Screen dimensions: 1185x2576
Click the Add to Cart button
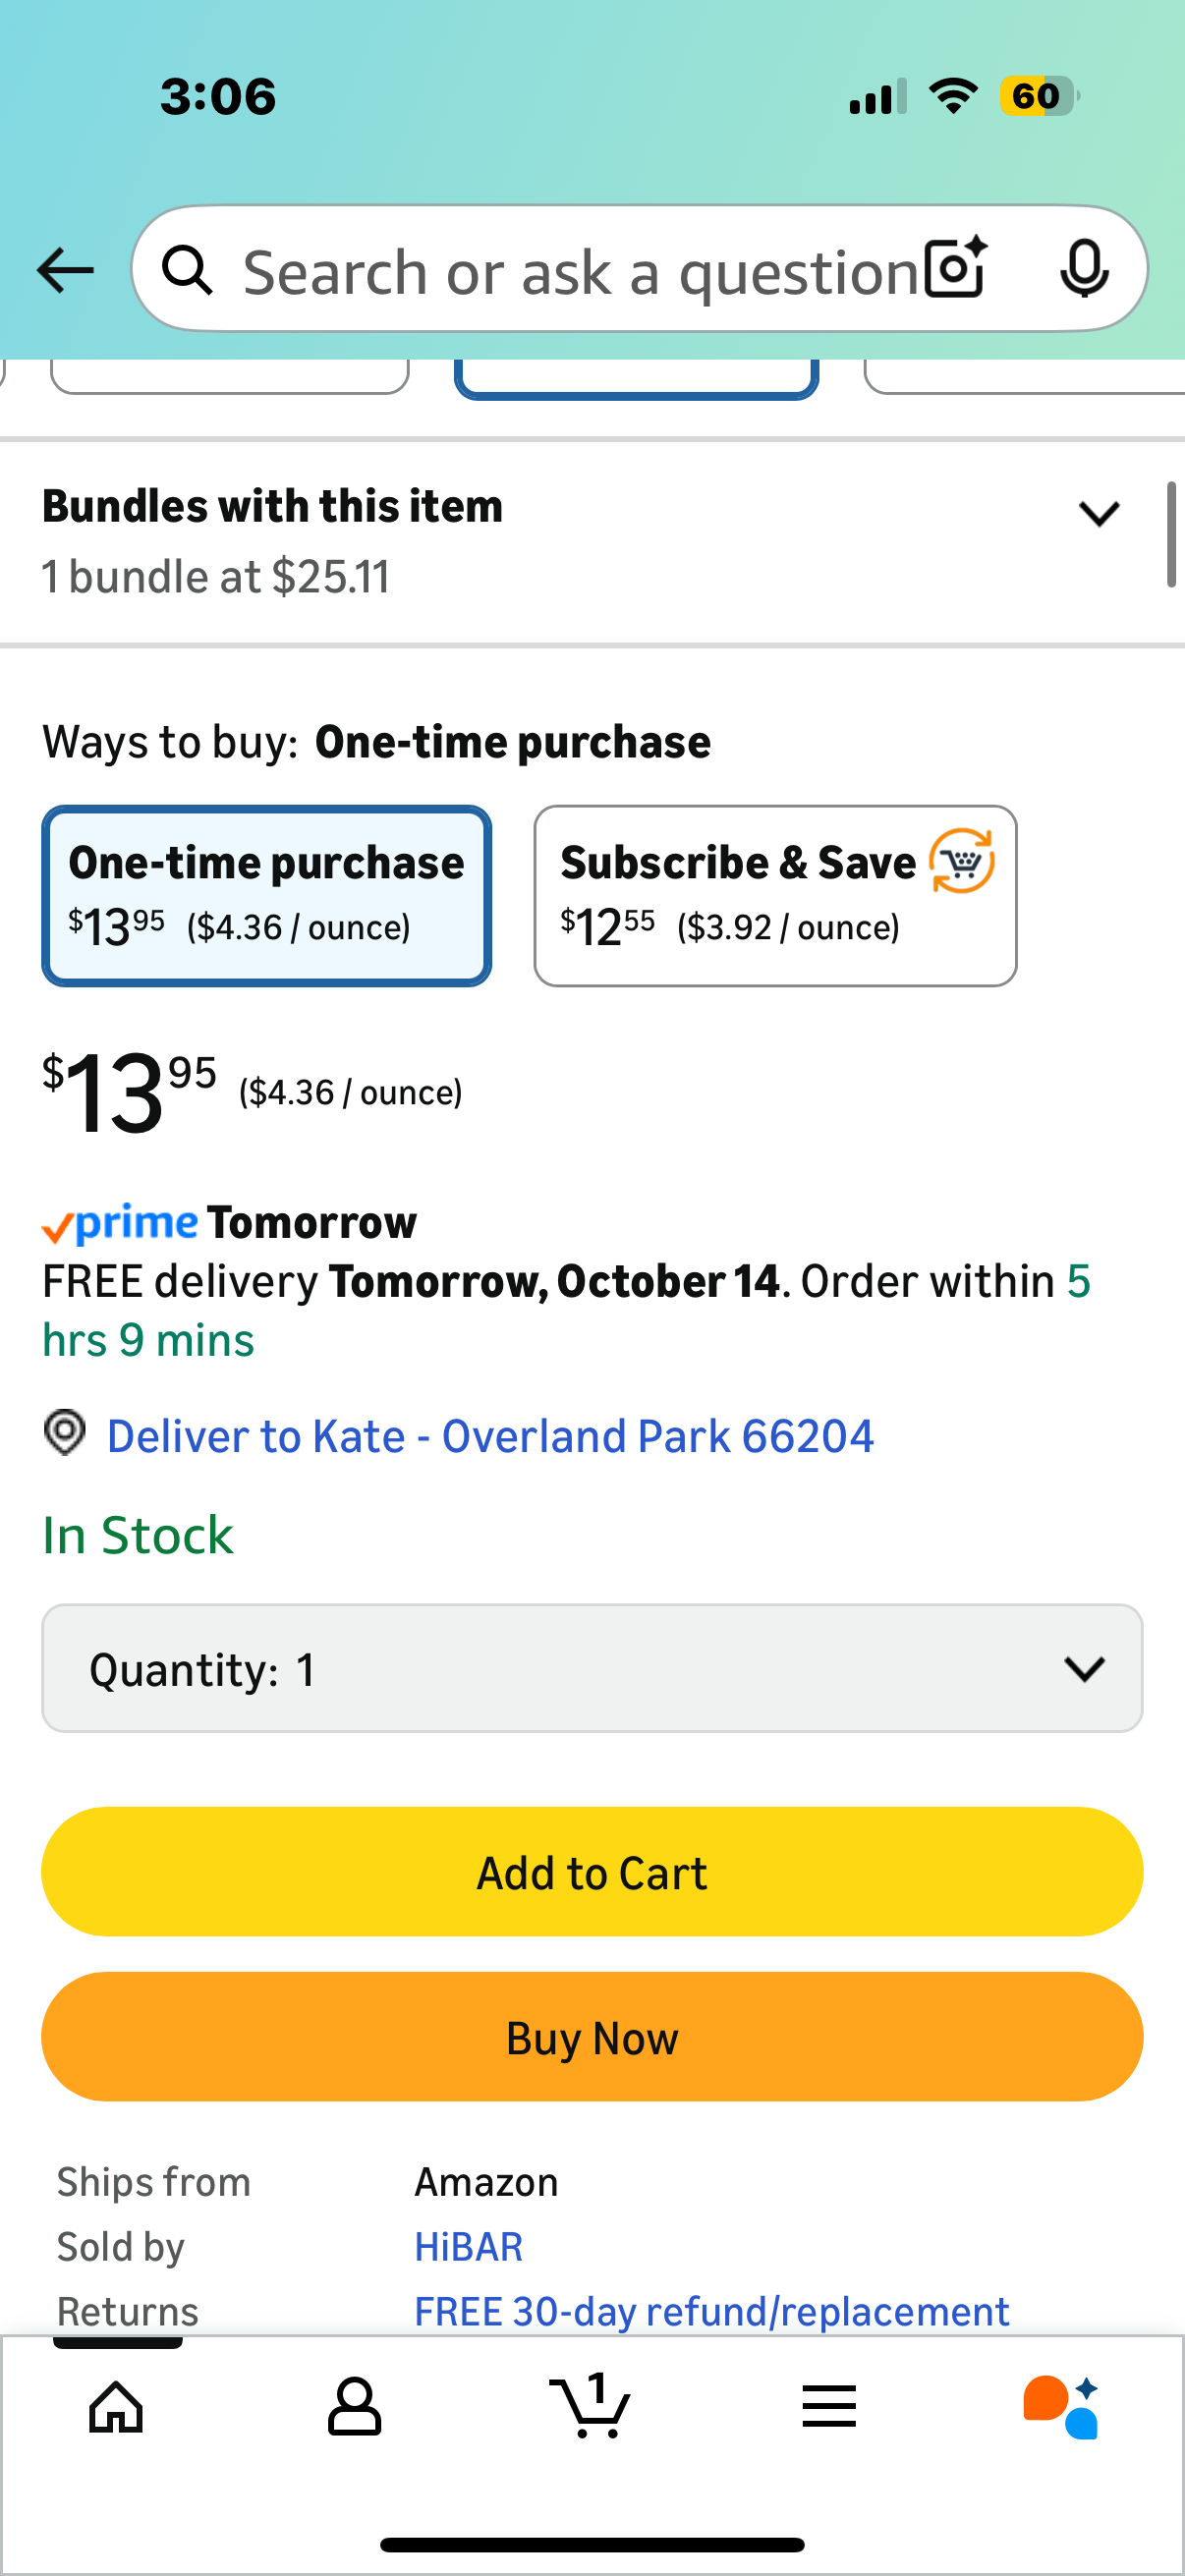[592, 1872]
